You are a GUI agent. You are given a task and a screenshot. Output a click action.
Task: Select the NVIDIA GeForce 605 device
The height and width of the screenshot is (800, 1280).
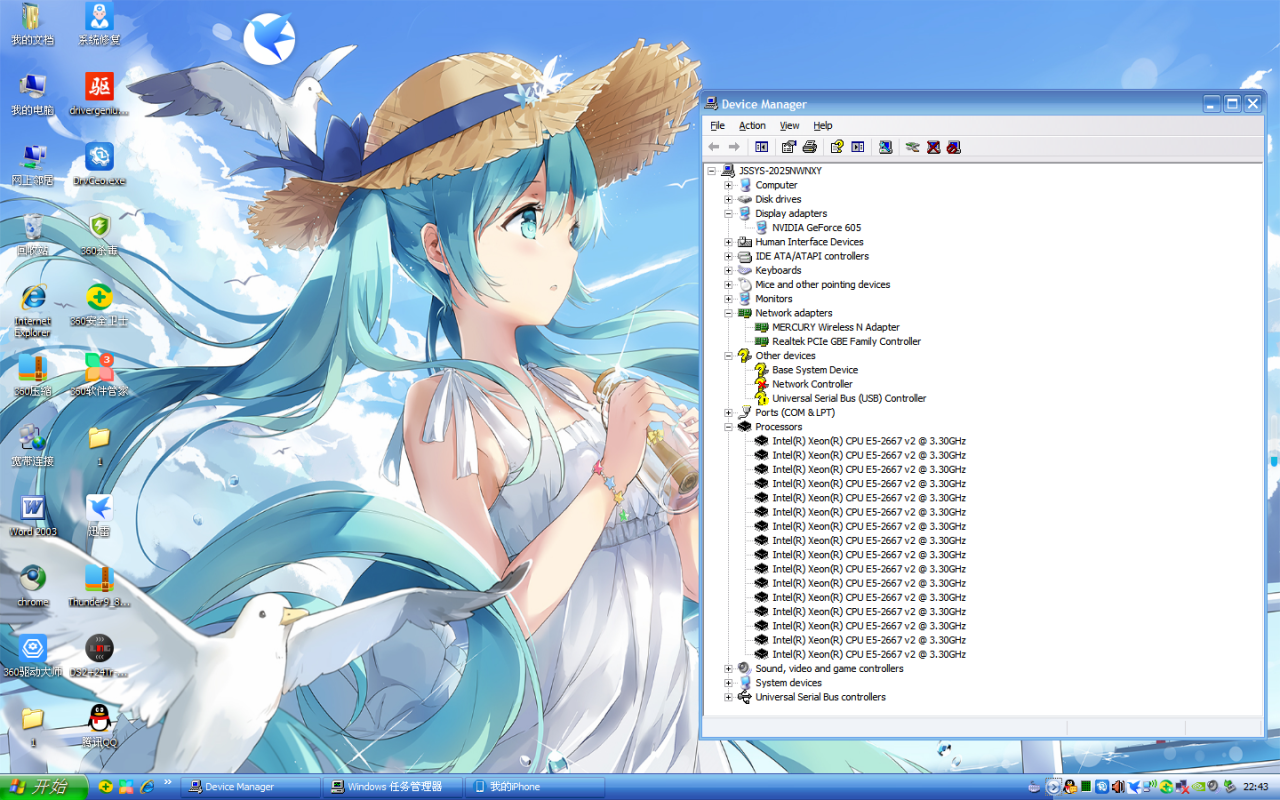pyautogui.click(x=815, y=228)
